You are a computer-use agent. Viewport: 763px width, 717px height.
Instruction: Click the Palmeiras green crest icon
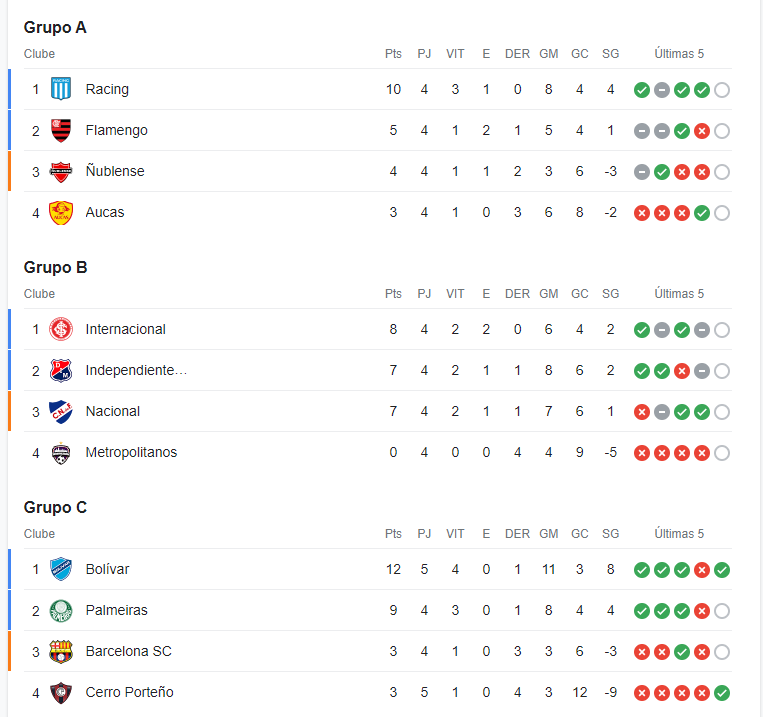61,610
